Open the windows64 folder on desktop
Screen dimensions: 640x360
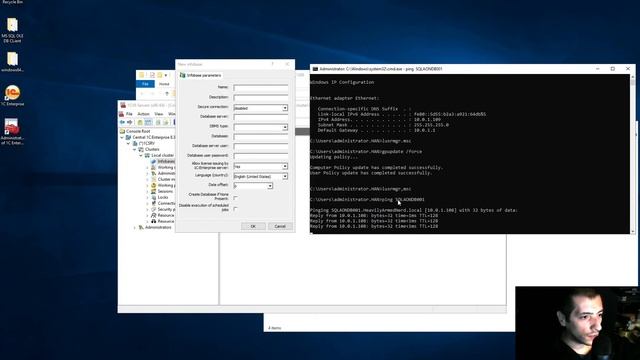[x=12, y=62]
